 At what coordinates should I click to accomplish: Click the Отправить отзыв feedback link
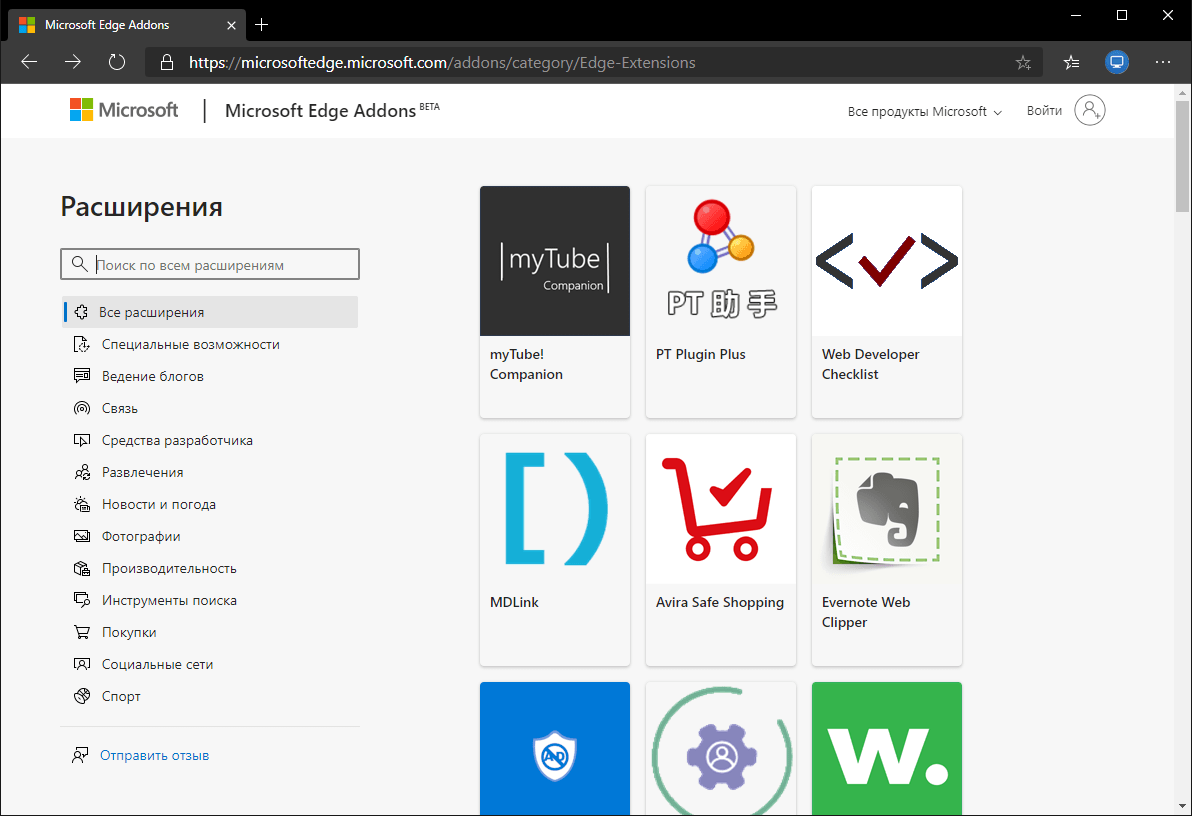click(154, 755)
